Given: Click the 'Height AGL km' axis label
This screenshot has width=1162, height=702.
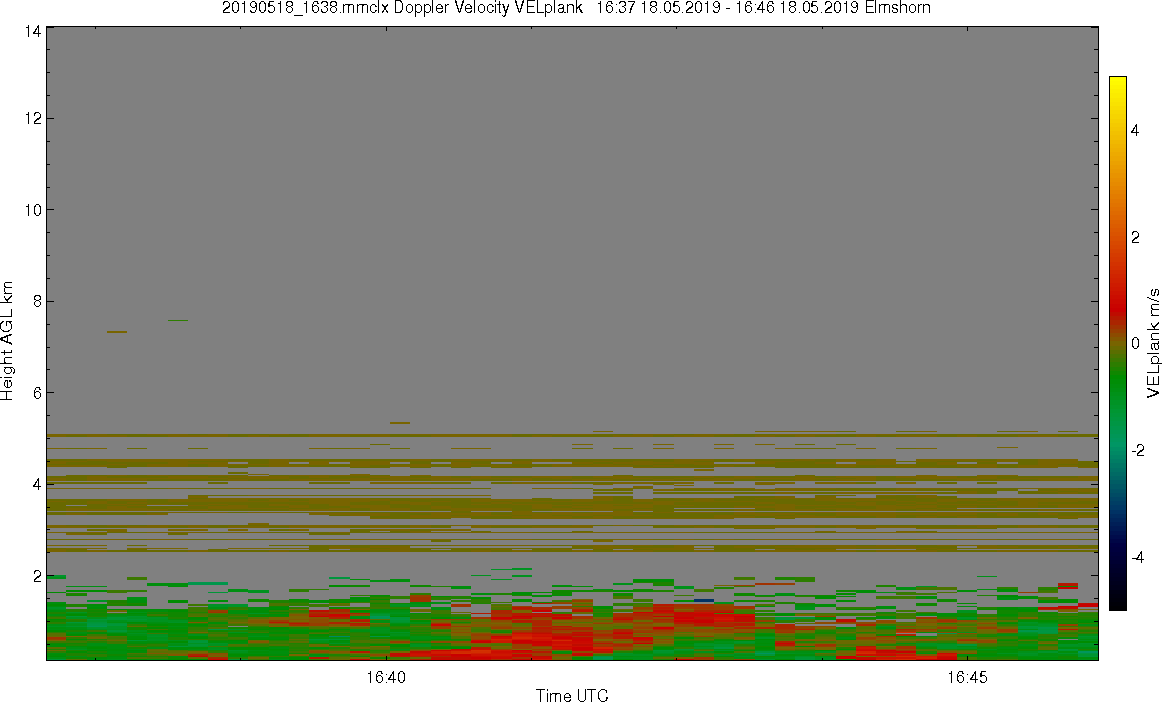Looking at the screenshot, I should pyautogui.click(x=8, y=341).
